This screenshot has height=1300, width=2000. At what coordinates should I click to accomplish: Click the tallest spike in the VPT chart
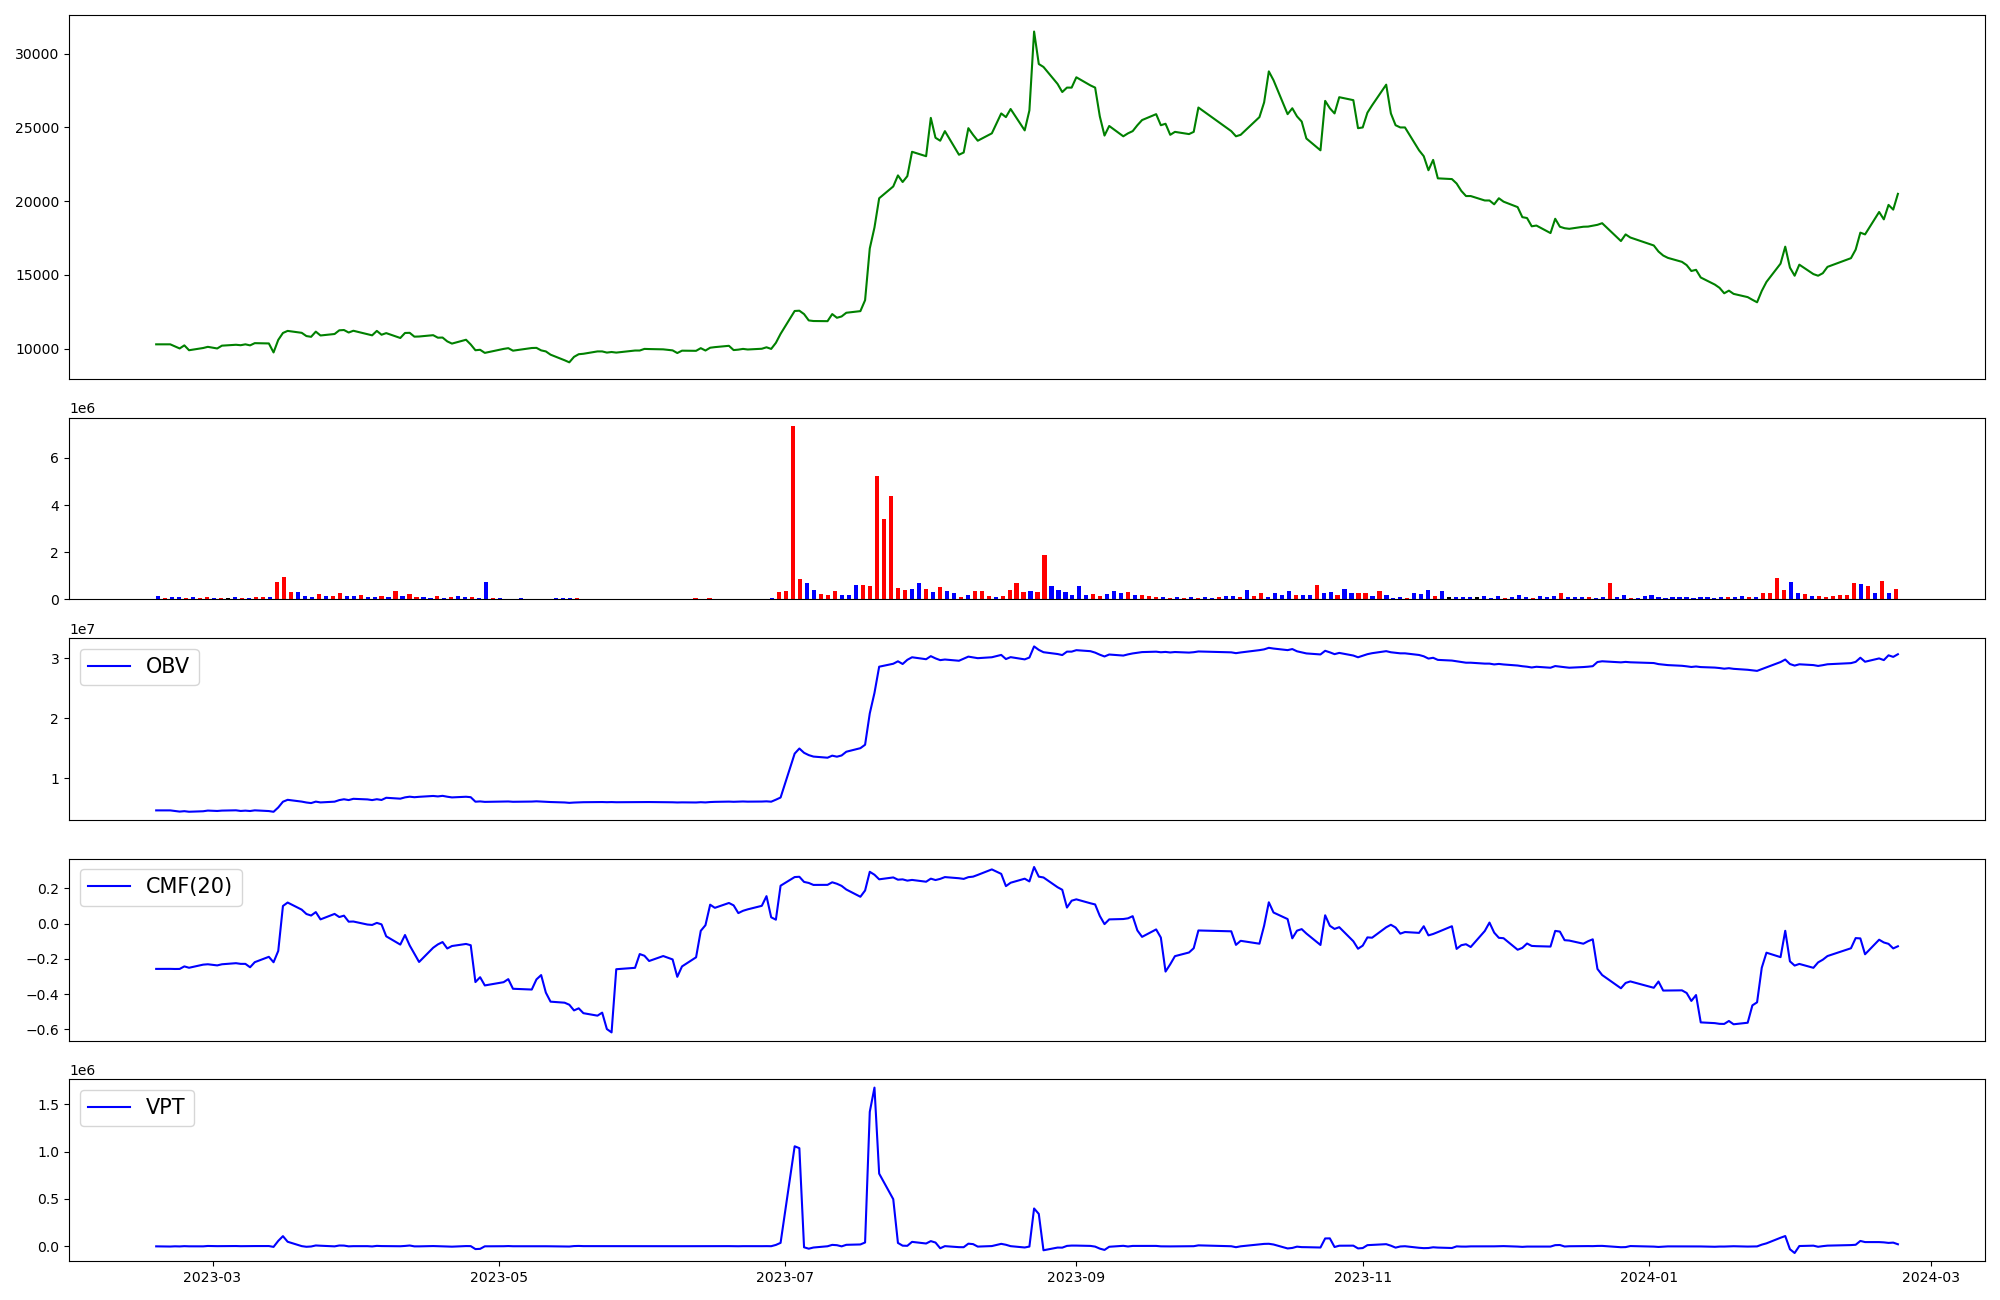[874, 1089]
